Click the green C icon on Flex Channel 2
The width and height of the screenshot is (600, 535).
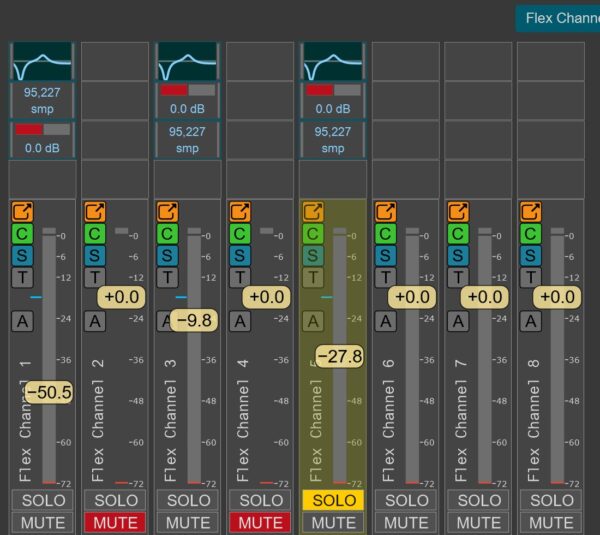tap(95, 233)
